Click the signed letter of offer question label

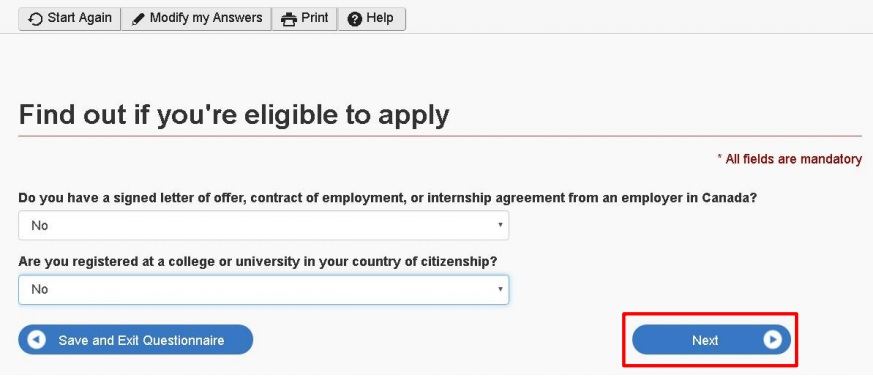click(x=388, y=198)
